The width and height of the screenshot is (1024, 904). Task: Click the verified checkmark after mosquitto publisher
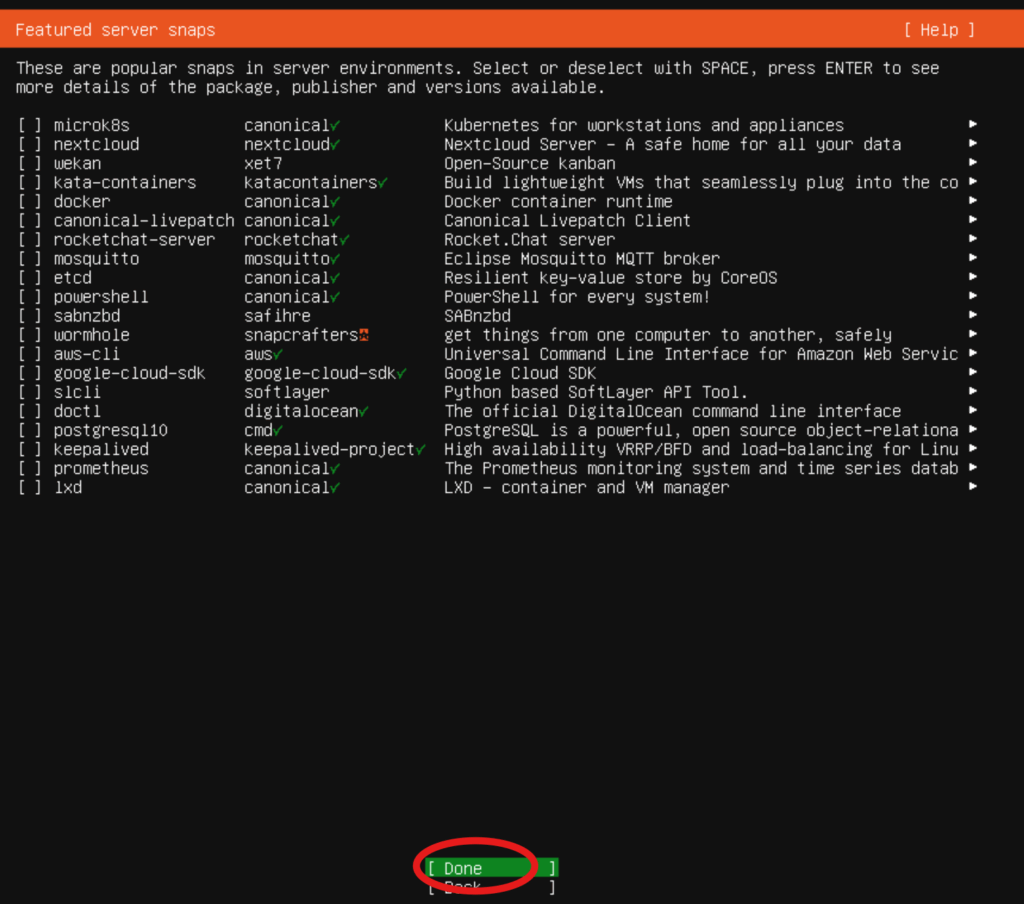(x=335, y=259)
